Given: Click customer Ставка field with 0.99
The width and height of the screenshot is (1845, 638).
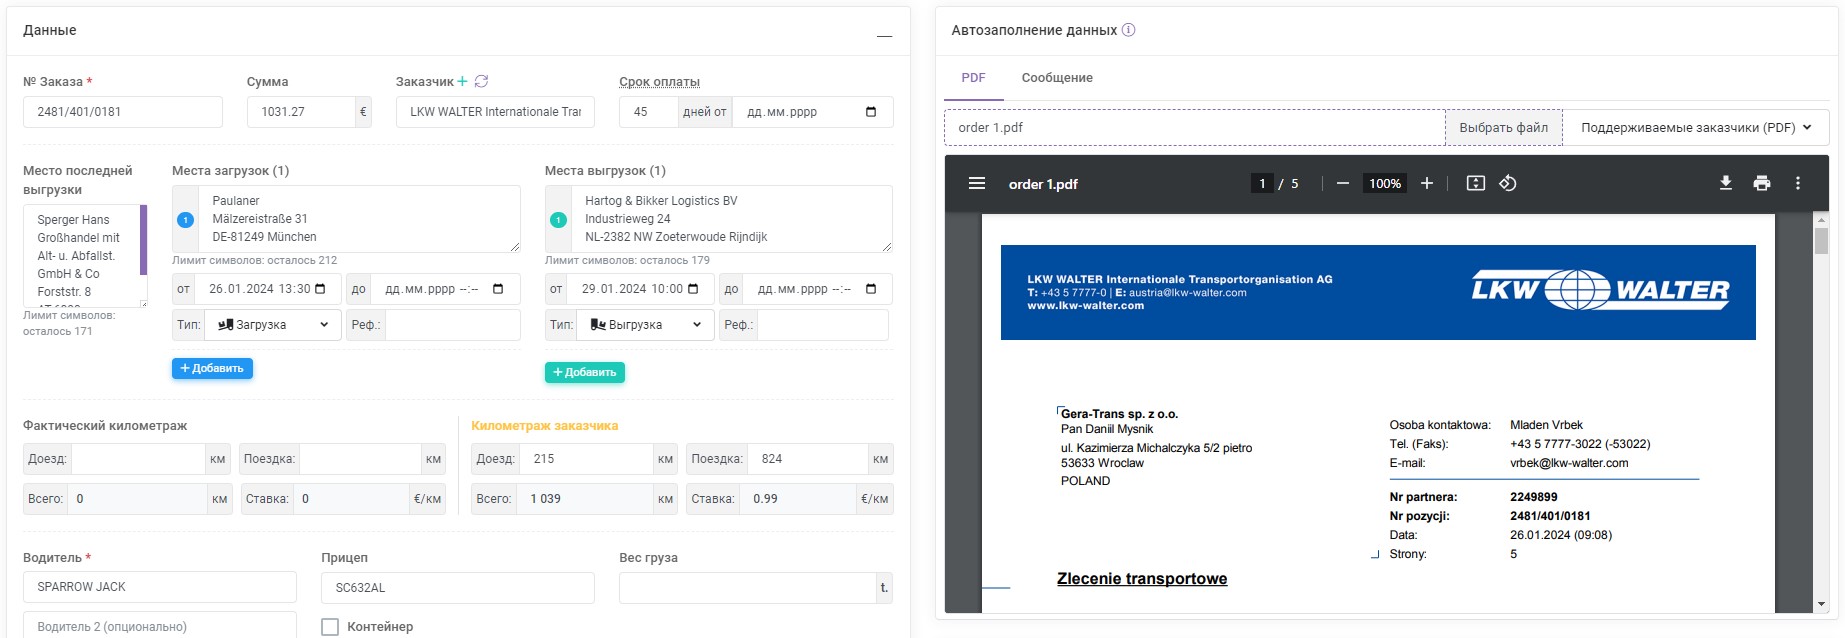Looking at the screenshot, I should (x=797, y=499).
